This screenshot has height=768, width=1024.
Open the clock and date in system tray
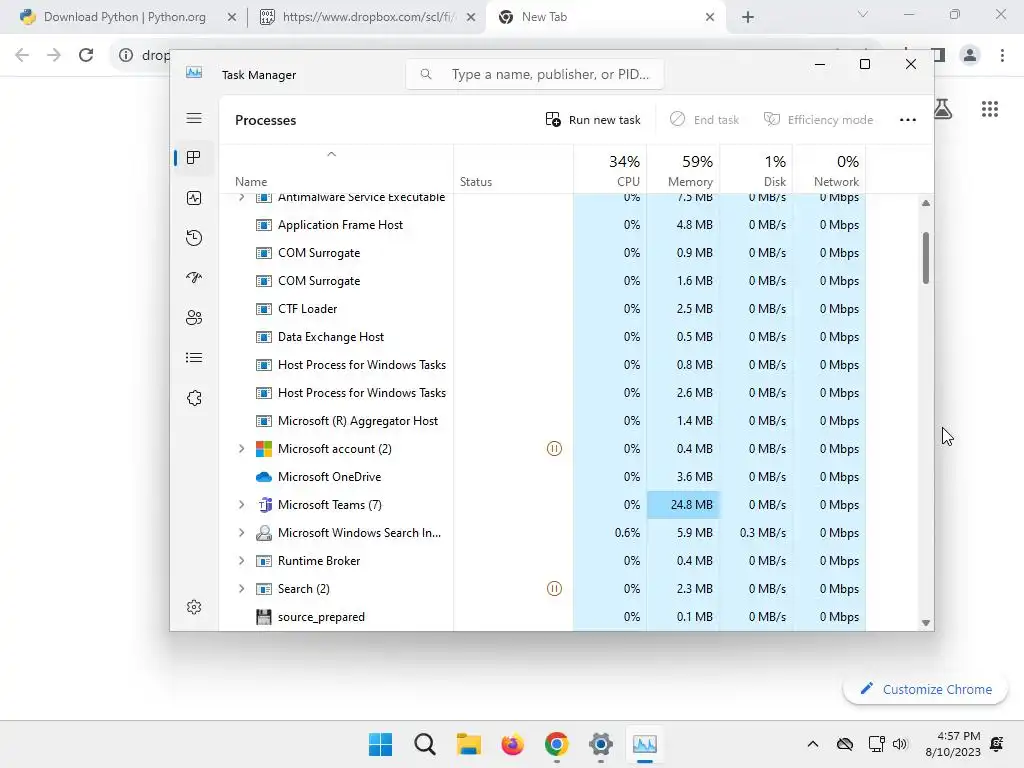[953, 744]
